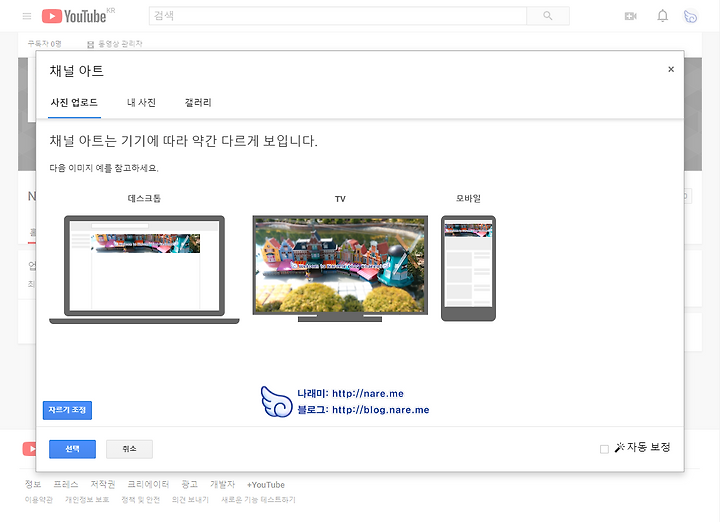Open the 이용약관 footer link
The width and height of the screenshot is (720, 522).
point(39,500)
